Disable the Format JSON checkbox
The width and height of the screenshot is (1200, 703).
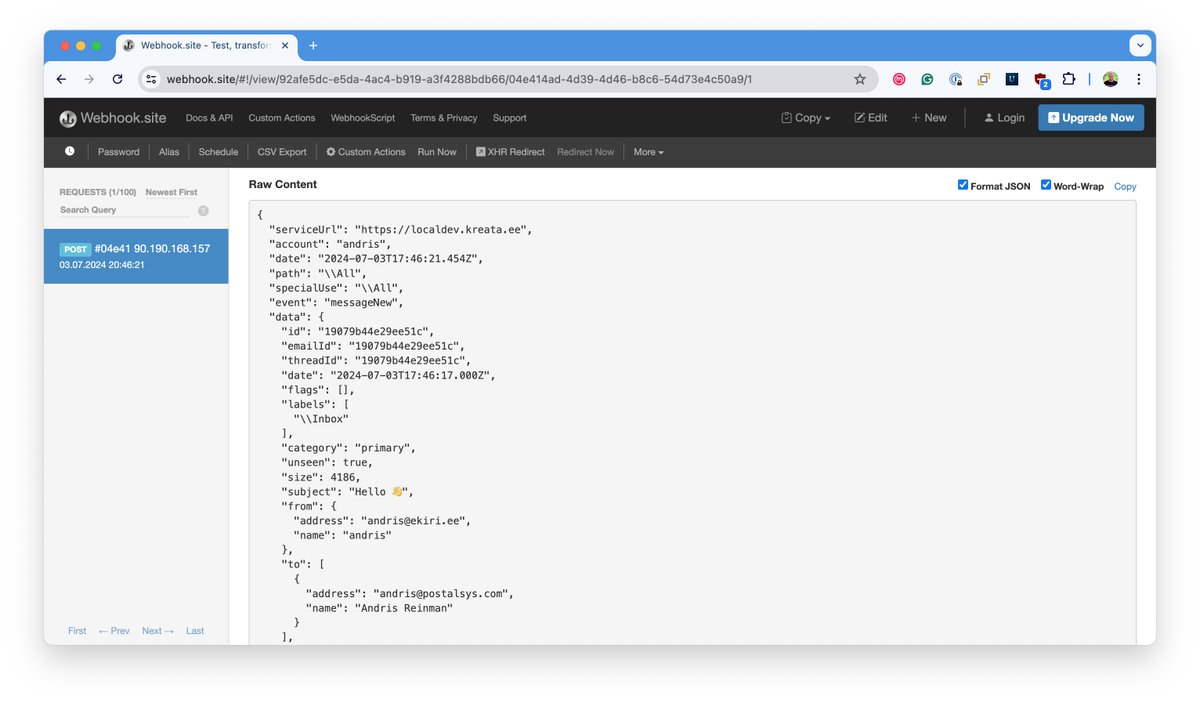tap(963, 184)
